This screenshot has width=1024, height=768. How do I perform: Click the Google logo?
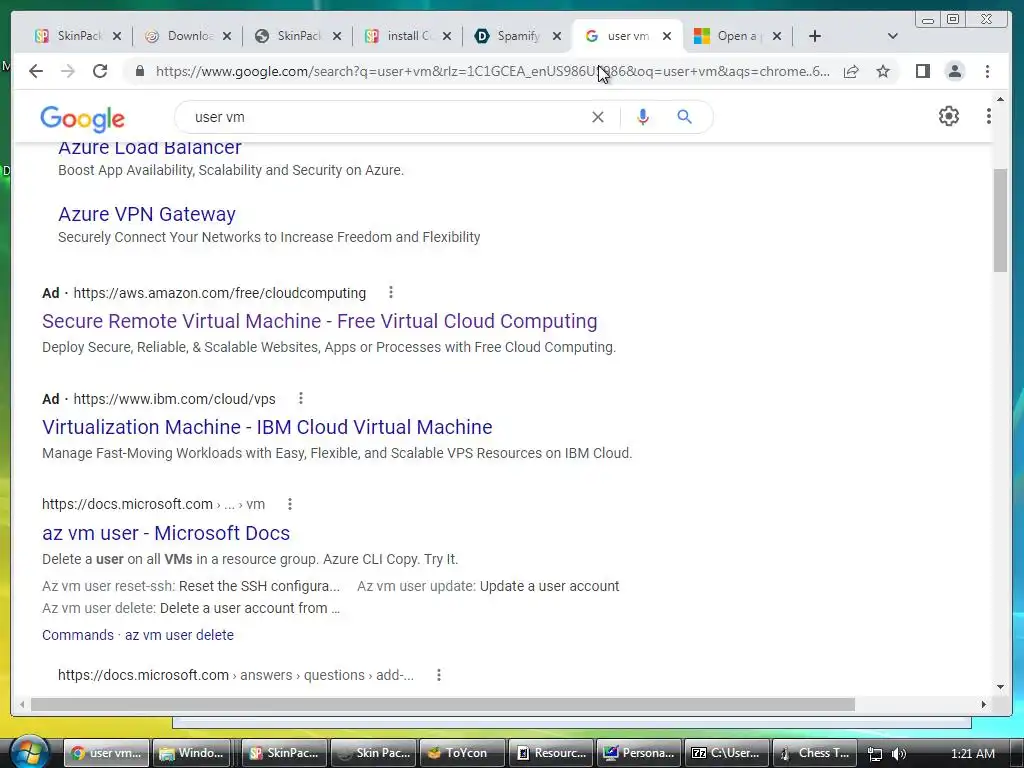coord(82,118)
